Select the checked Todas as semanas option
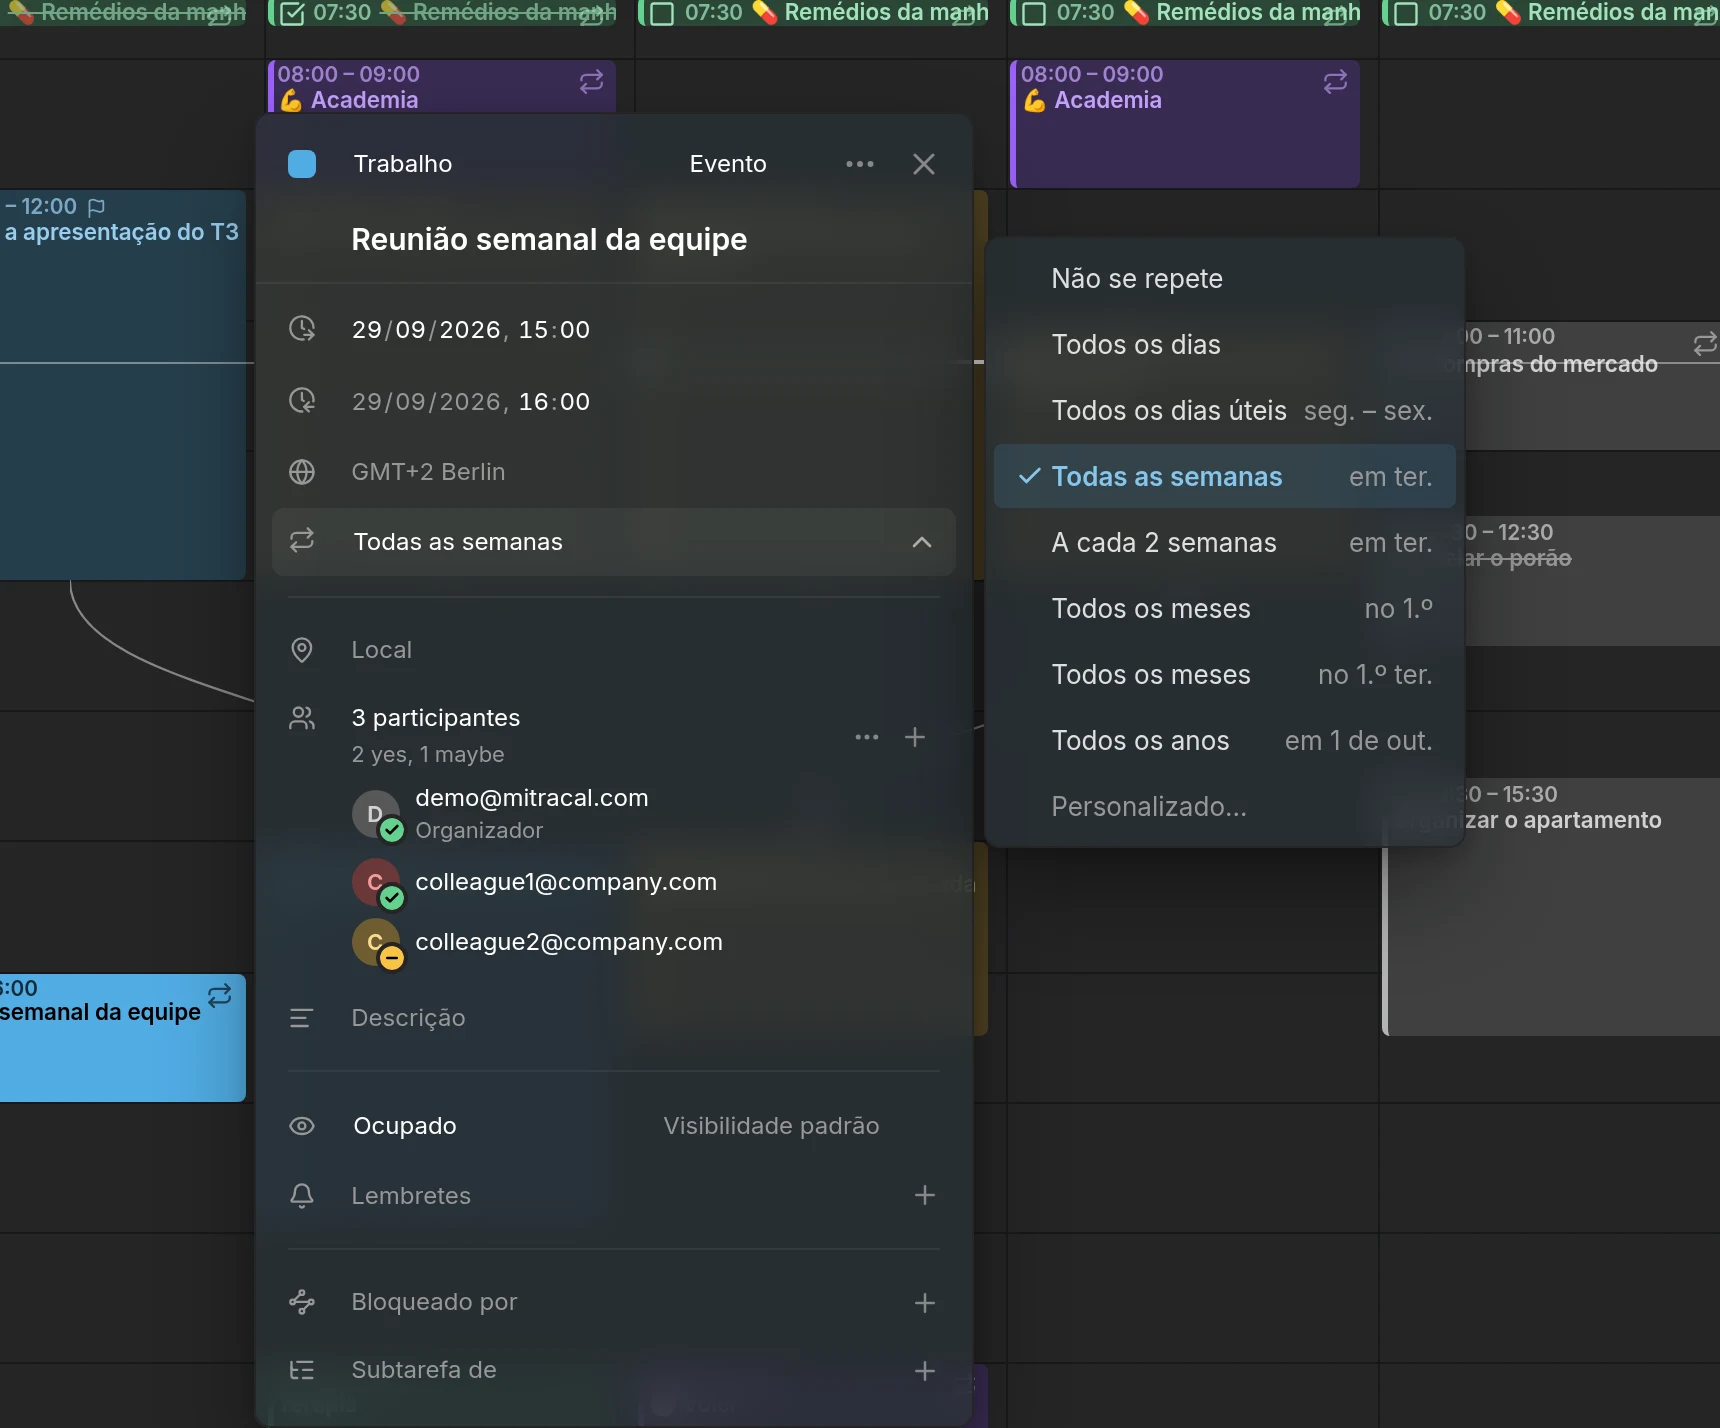The width and height of the screenshot is (1720, 1428). [1224, 477]
